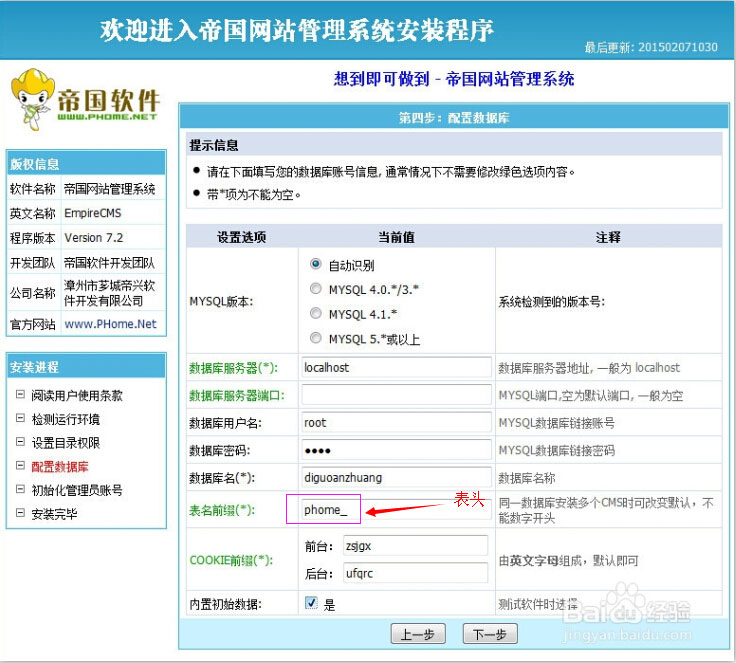Screen dimensions: 736x663
Task: Go back with the 上一步 button
Action: point(418,634)
